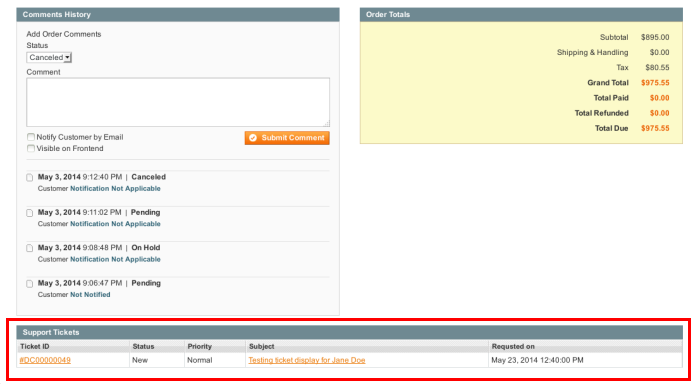Click 'Notification Not Applicable' under 9:11:02 PM entry
Image resolution: width=700 pixels, height=386 pixels.
[x=115, y=224]
